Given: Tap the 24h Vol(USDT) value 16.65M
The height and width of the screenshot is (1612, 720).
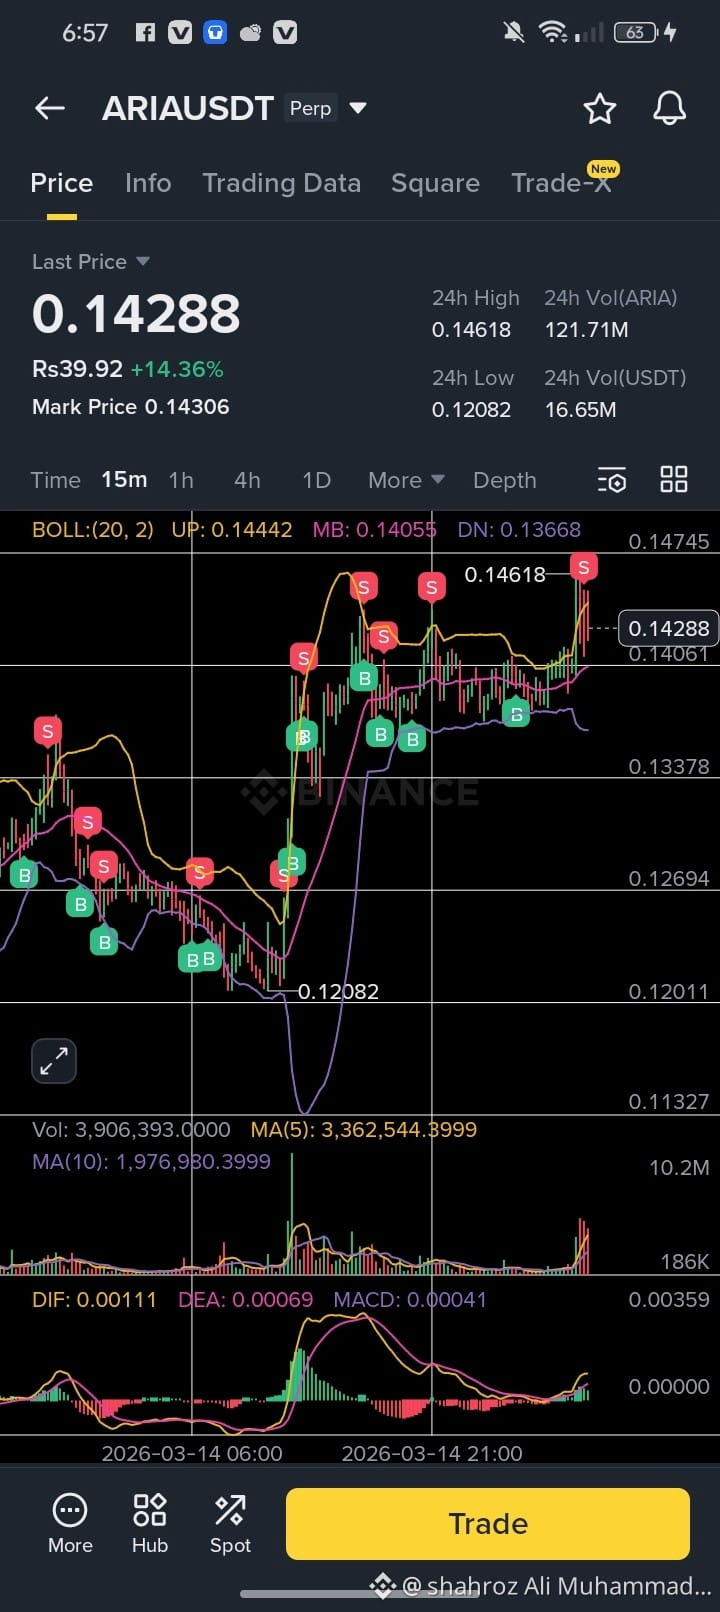Looking at the screenshot, I should tap(580, 409).
